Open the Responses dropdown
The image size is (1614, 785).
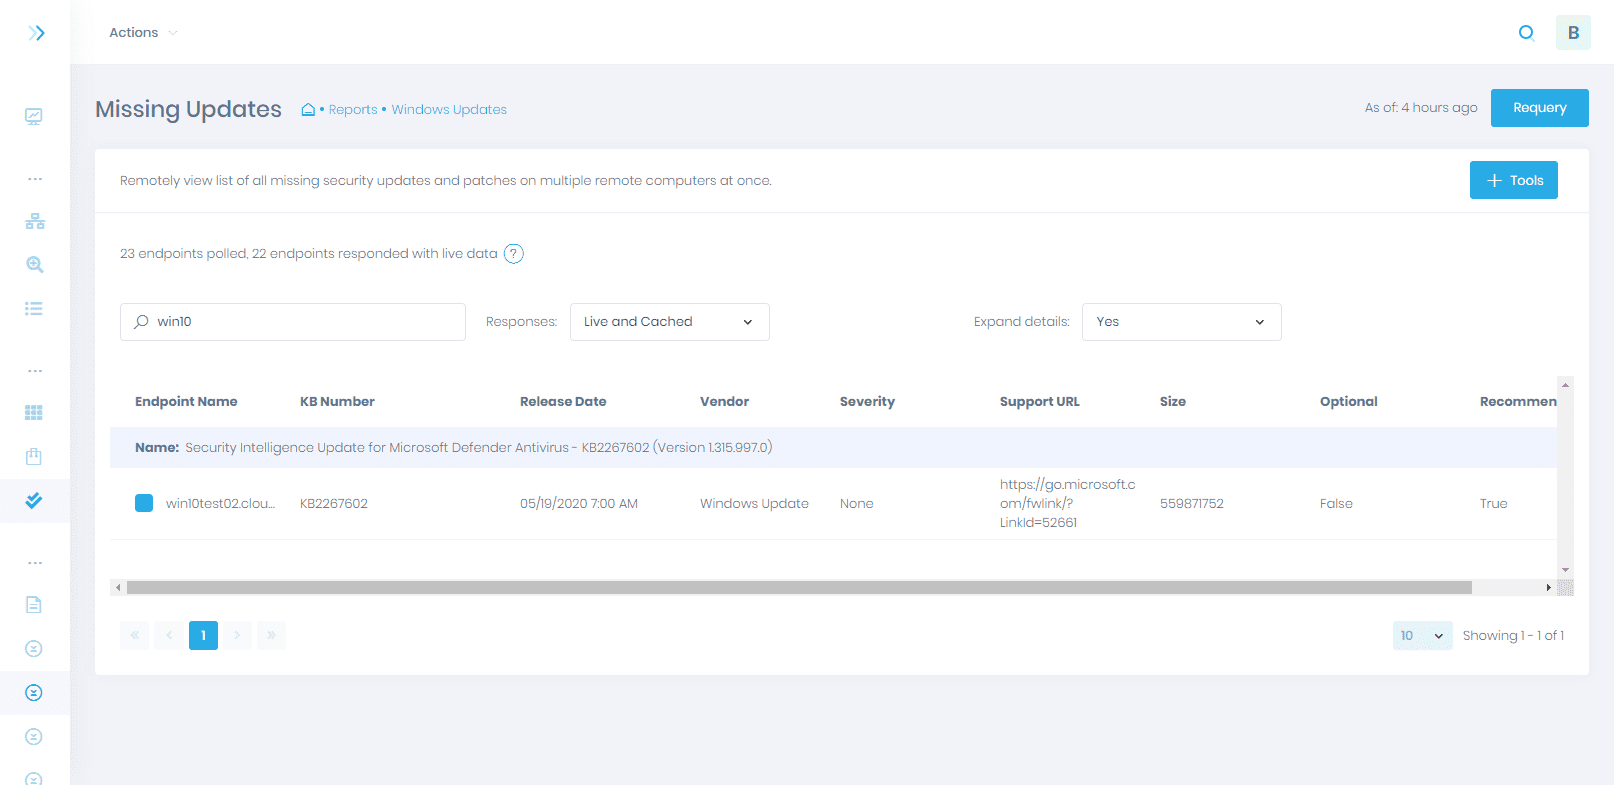click(669, 322)
